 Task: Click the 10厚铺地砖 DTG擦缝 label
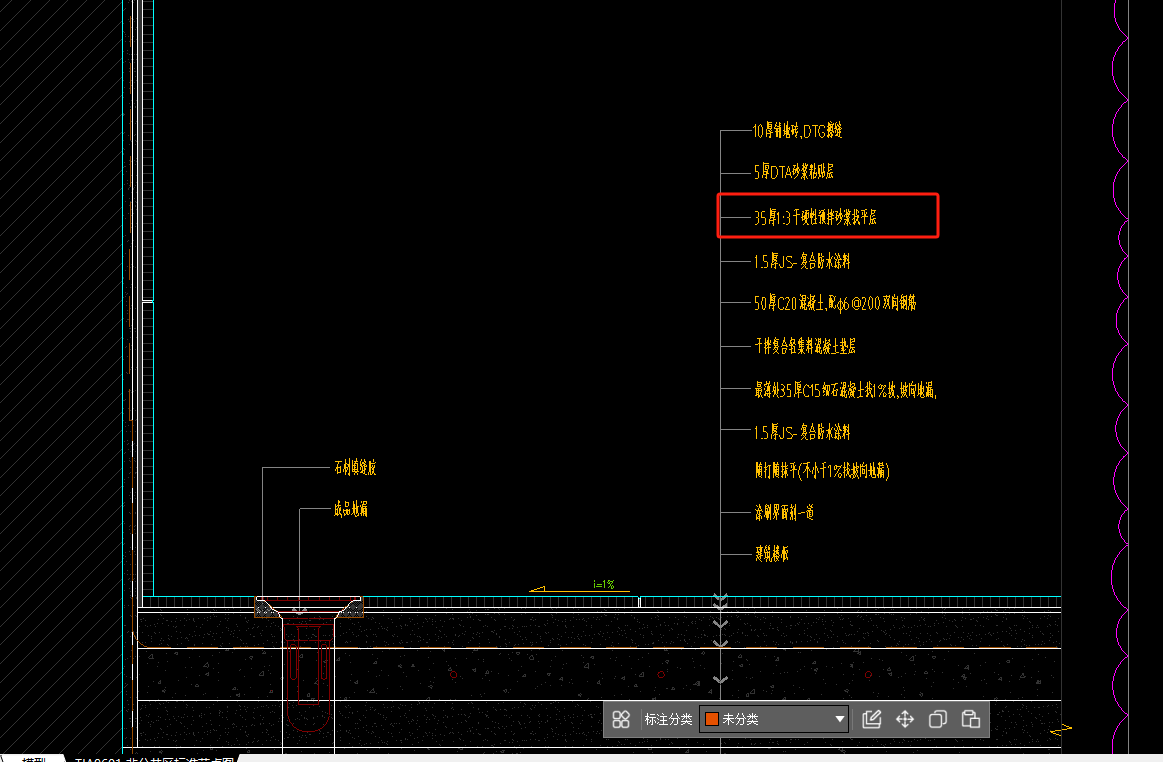(x=798, y=130)
